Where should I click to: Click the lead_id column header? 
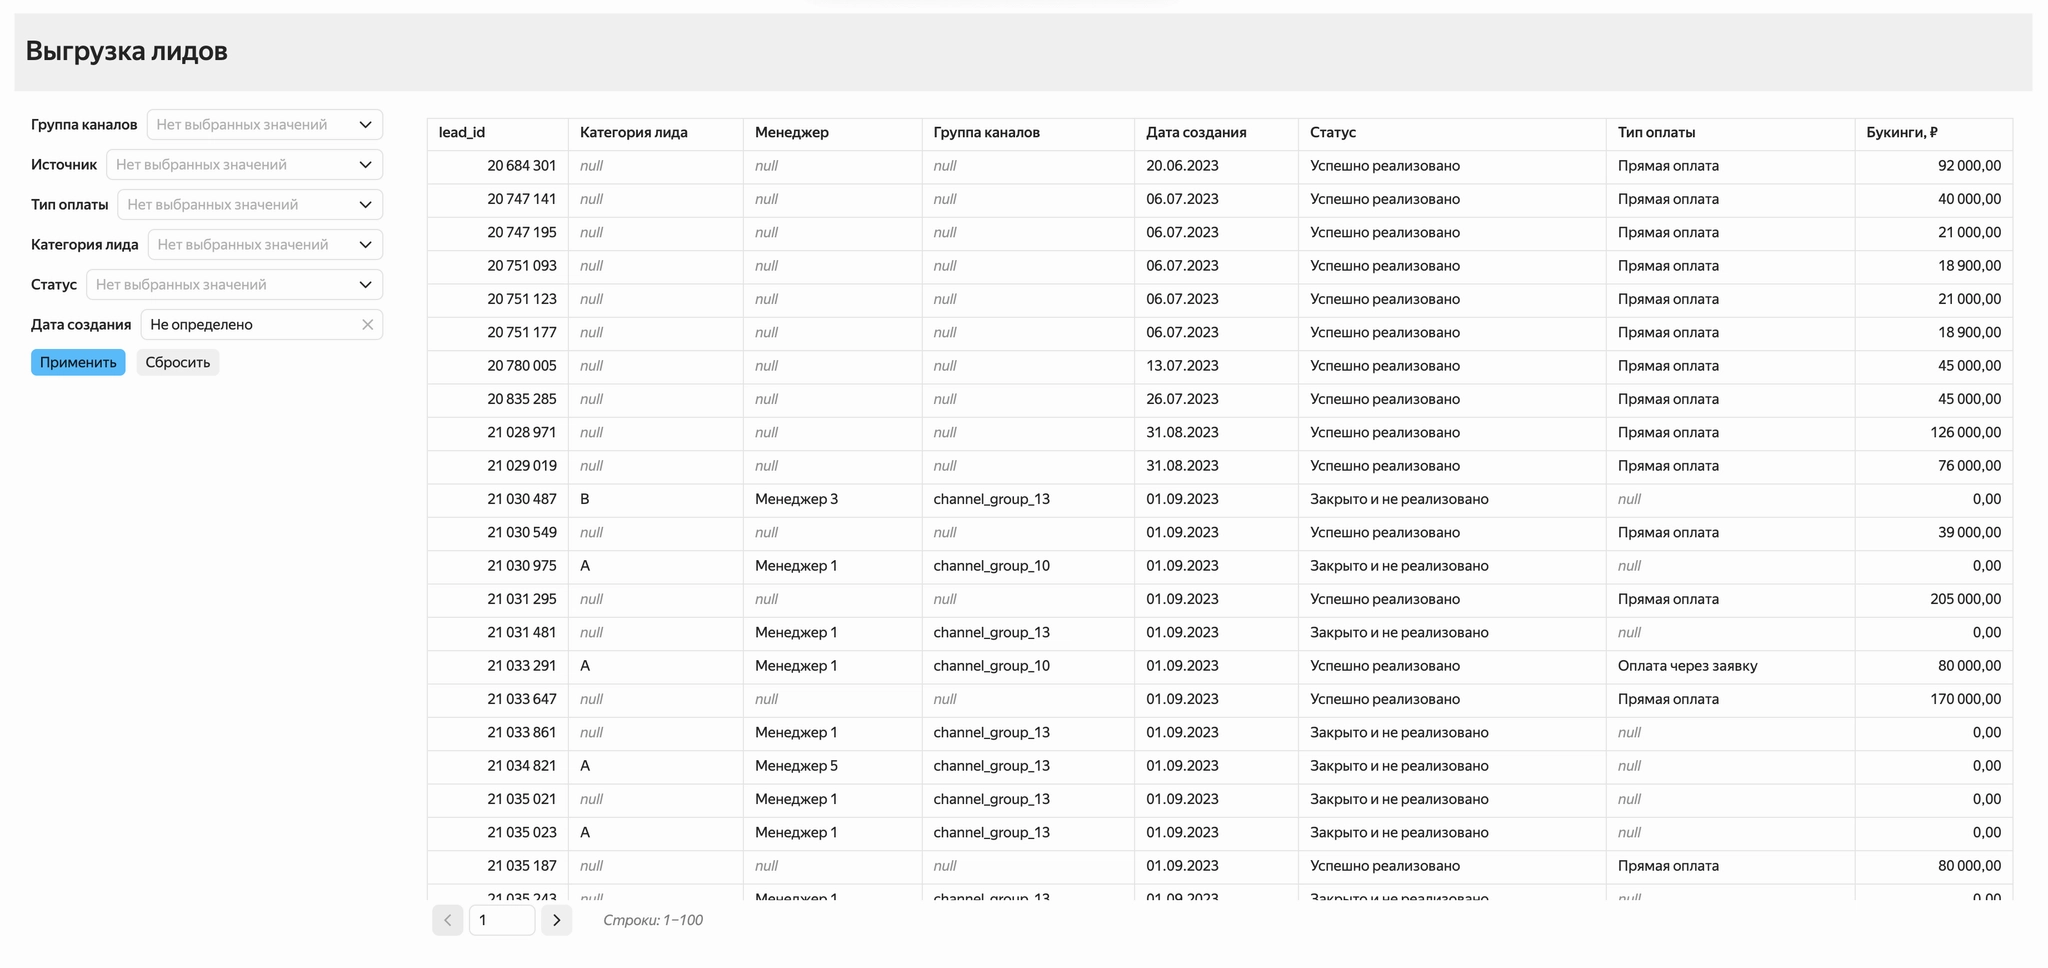[461, 132]
